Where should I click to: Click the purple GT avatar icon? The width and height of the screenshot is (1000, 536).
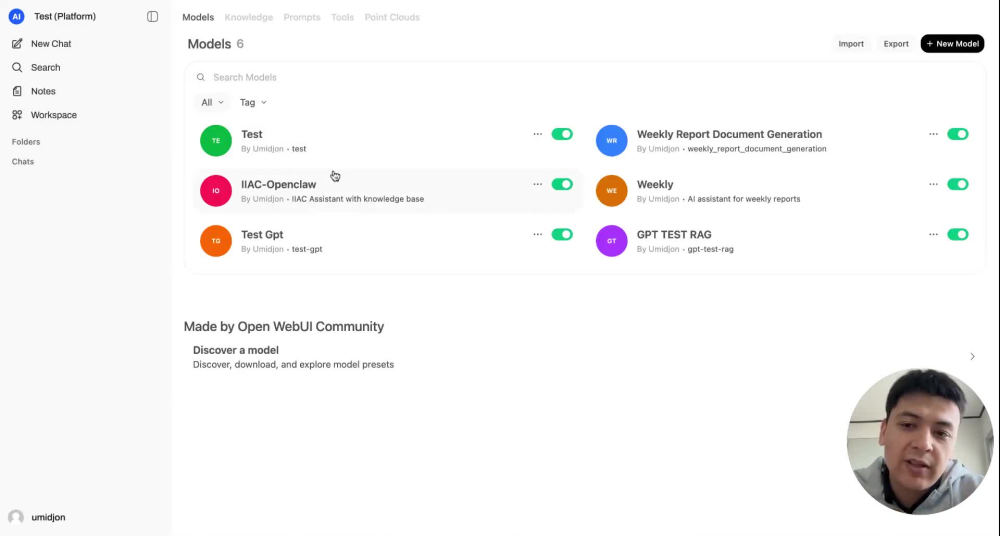coord(612,241)
